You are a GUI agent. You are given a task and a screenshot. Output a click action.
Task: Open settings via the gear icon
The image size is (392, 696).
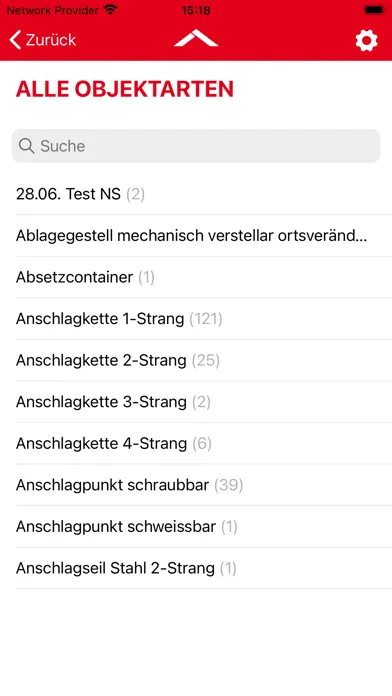(x=366, y=41)
